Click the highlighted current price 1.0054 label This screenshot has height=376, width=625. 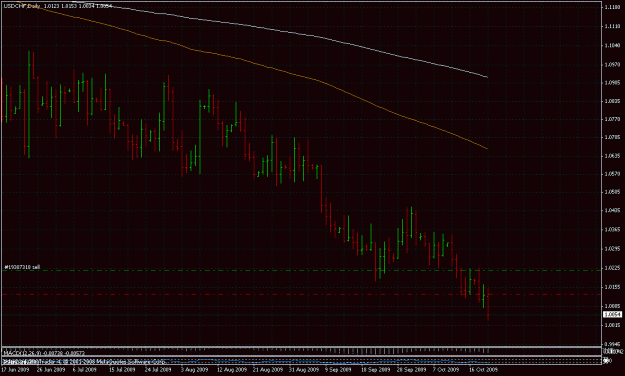[x=613, y=315]
